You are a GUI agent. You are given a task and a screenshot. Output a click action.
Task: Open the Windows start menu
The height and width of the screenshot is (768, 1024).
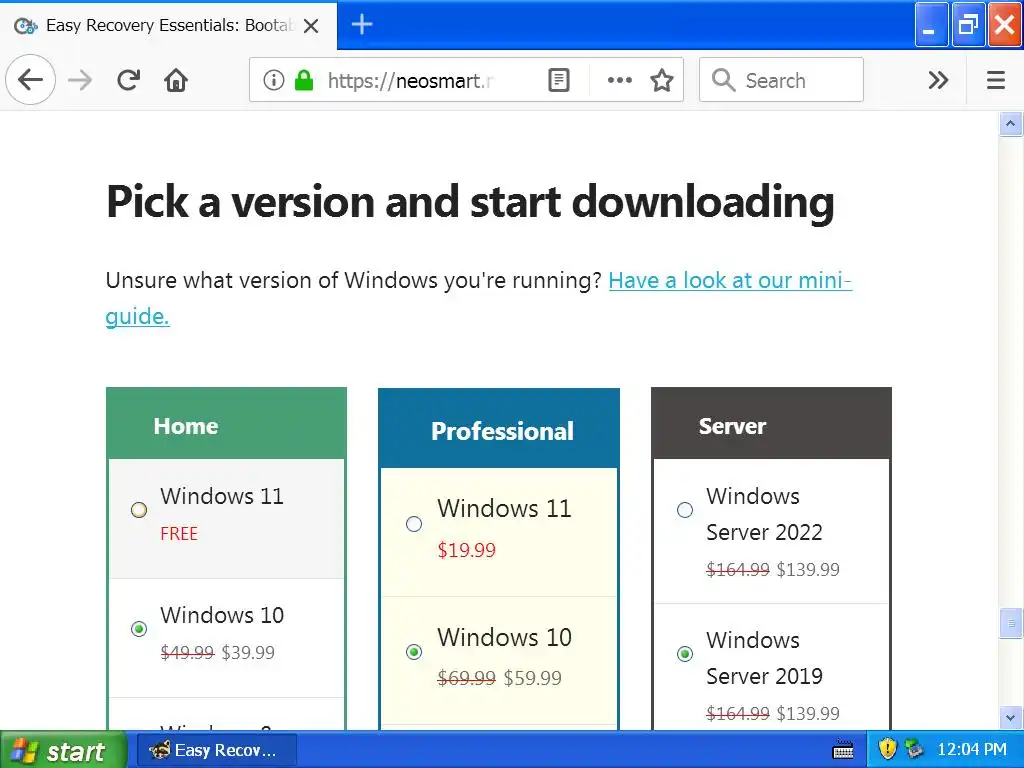pyautogui.click(x=63, y=750)
